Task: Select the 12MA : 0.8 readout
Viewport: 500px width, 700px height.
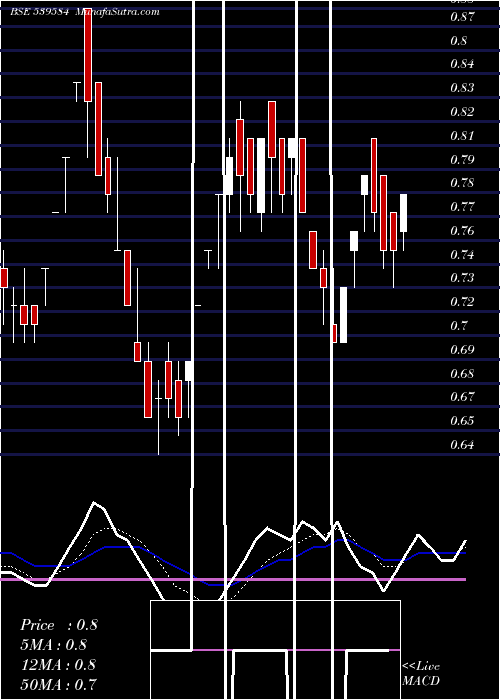Action: 58,664
